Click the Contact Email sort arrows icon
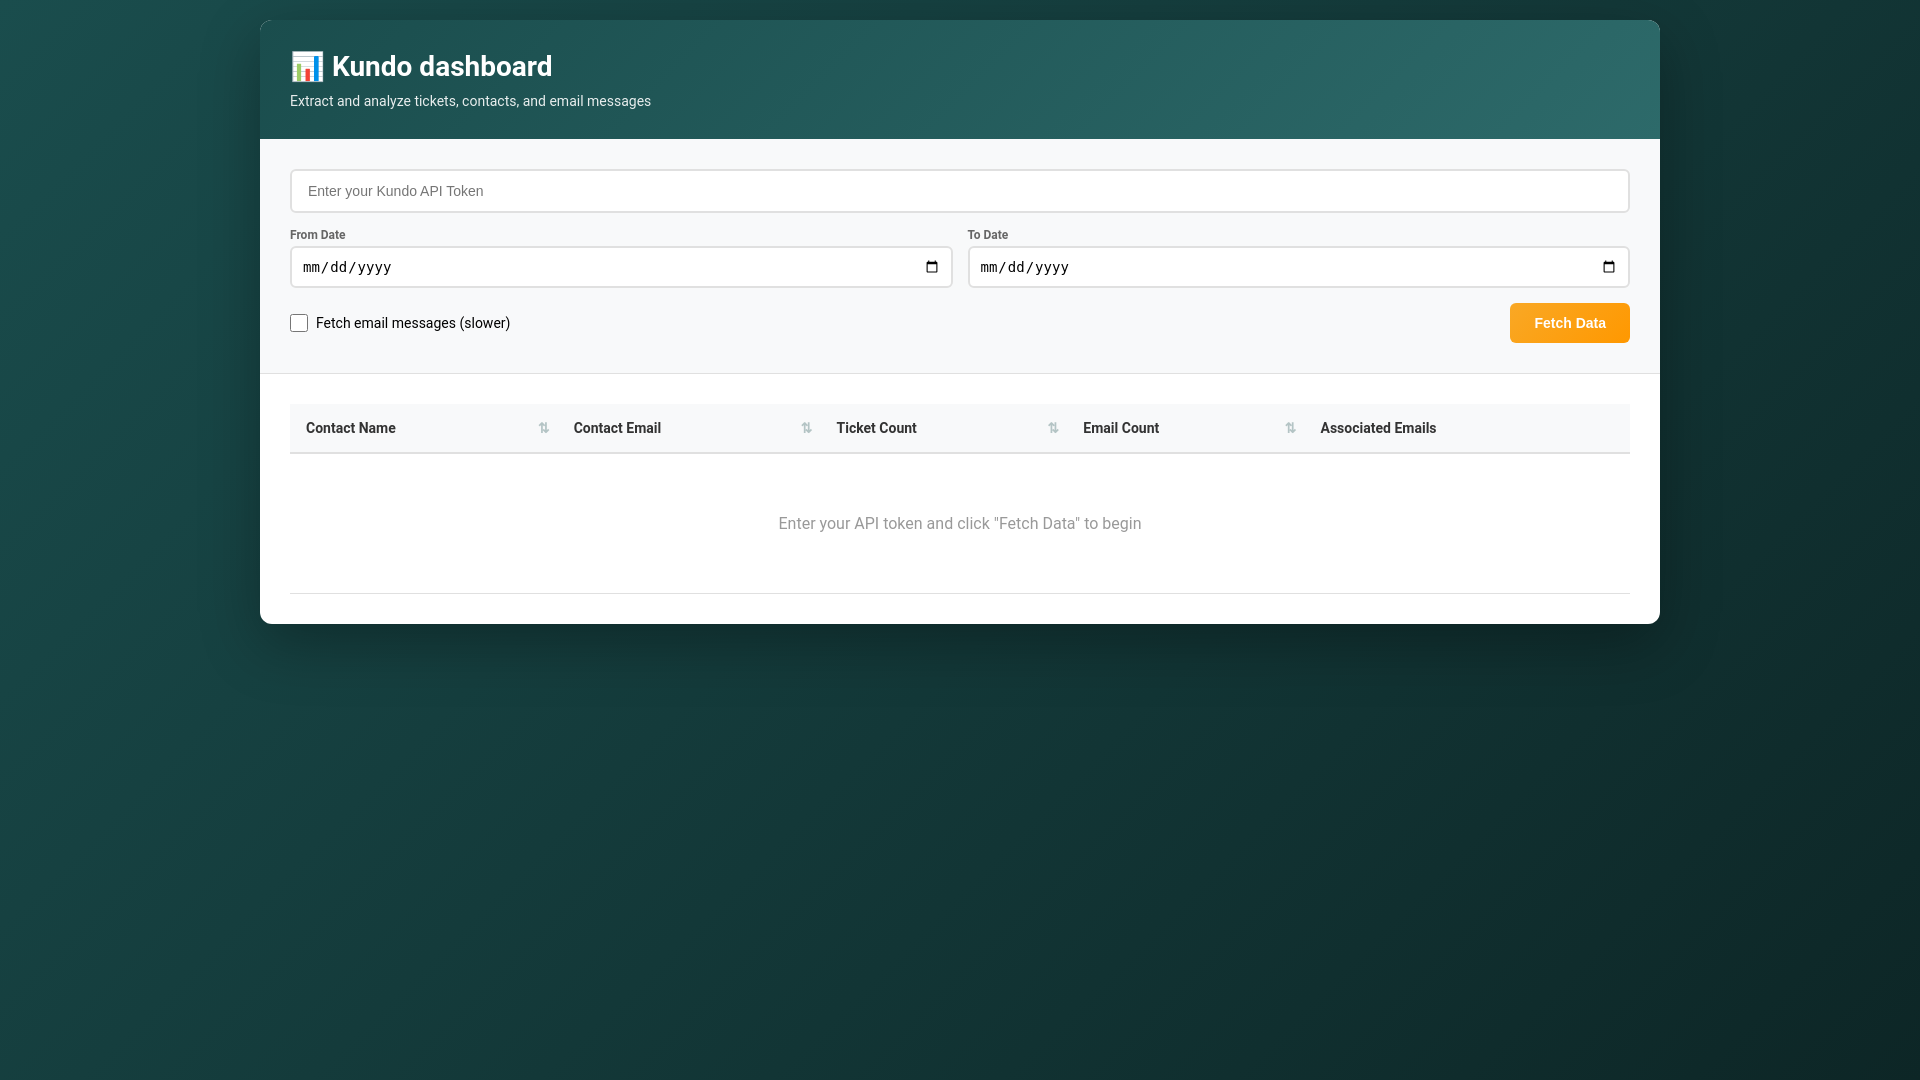Viewport: 1920px width, 1080px height. point(807,428)
